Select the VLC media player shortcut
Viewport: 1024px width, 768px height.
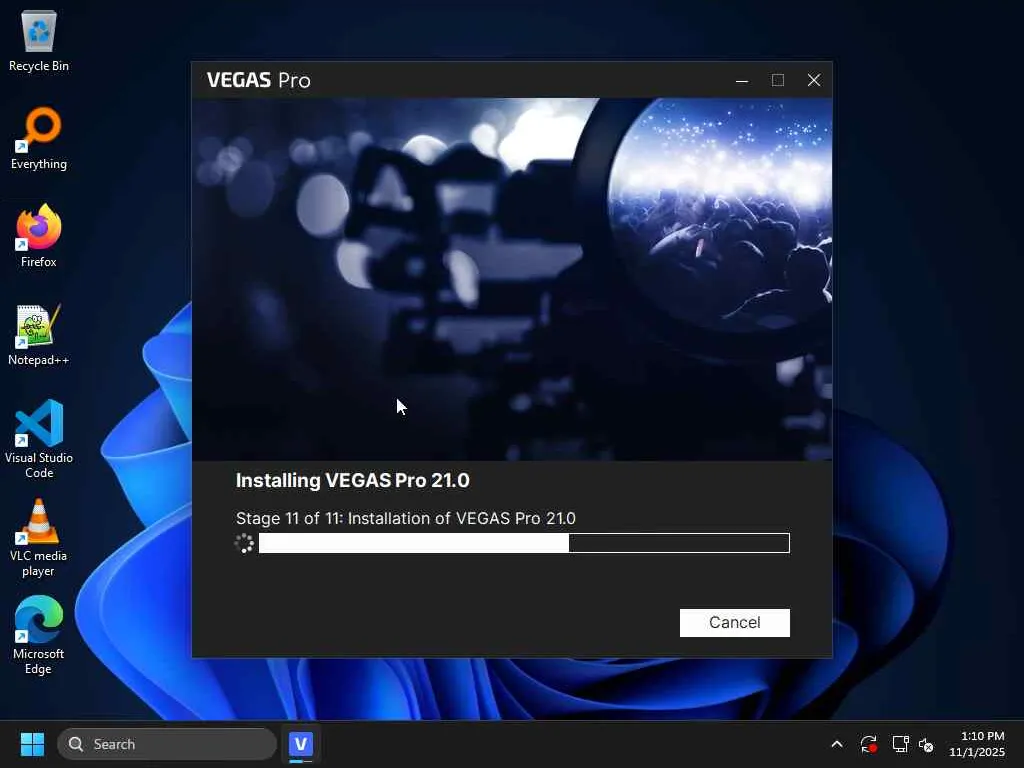click(39, 537)
